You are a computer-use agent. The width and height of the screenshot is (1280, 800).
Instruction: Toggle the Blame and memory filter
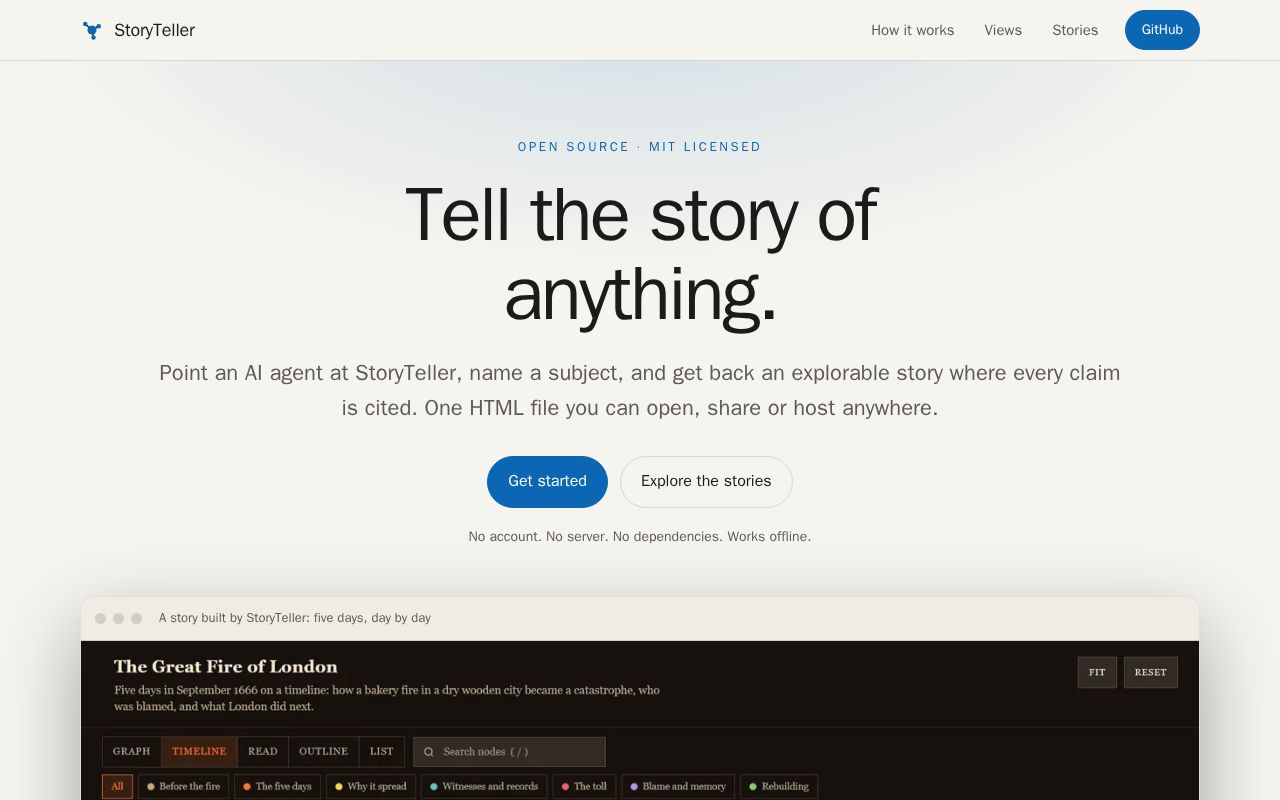click(x=678, y=786)
